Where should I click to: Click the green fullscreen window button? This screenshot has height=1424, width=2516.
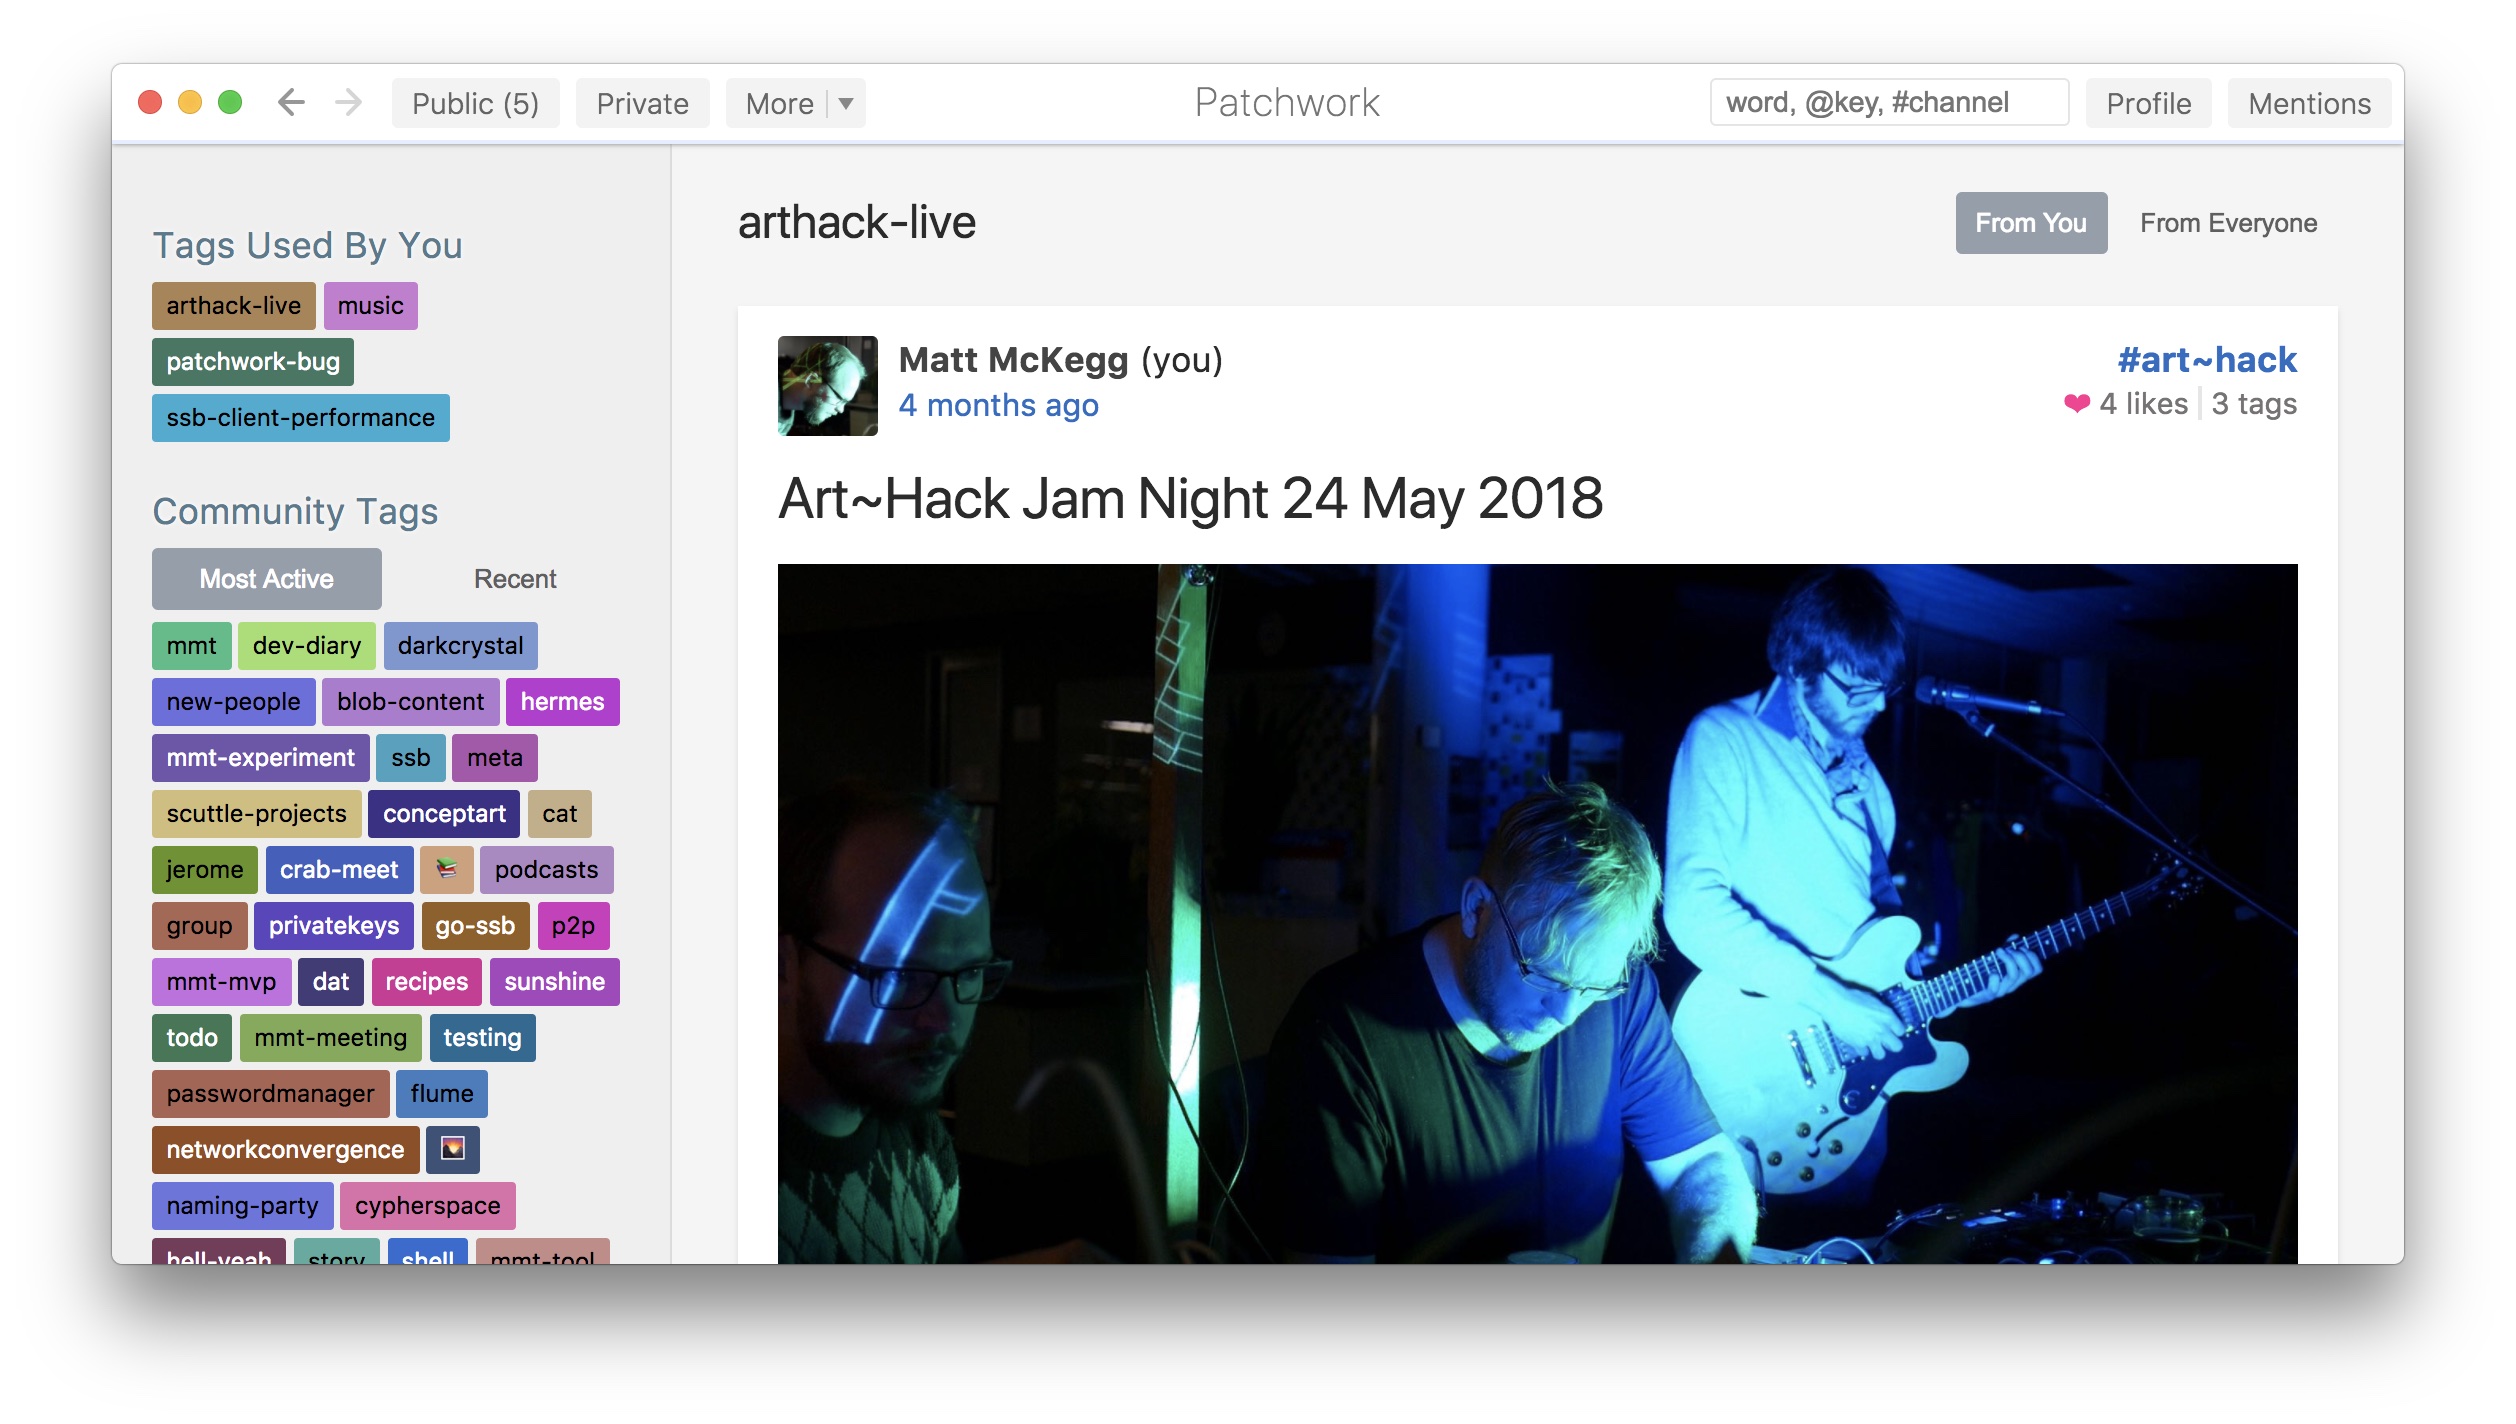230,102
